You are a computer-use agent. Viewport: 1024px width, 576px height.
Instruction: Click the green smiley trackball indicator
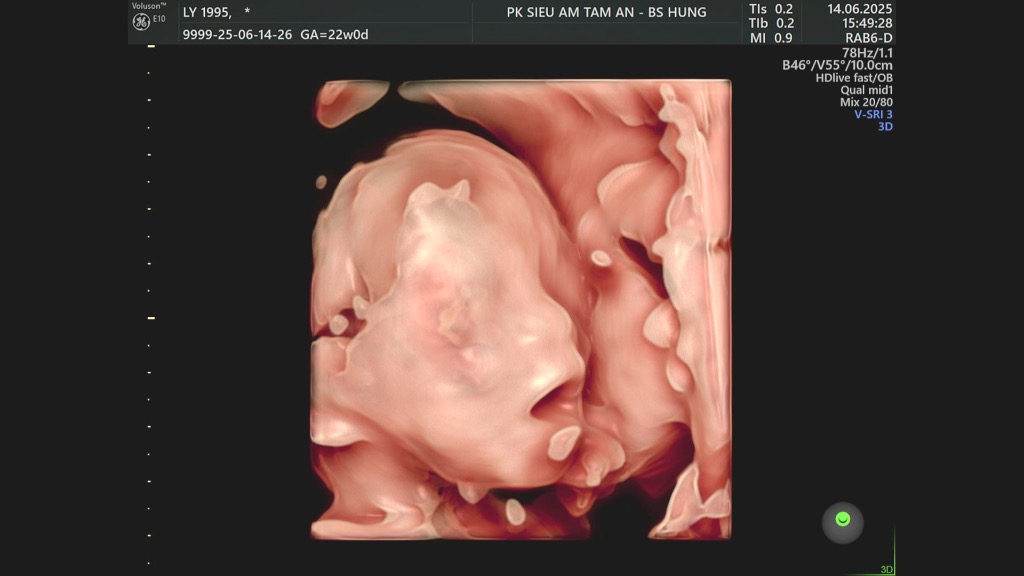pos(843,520)
